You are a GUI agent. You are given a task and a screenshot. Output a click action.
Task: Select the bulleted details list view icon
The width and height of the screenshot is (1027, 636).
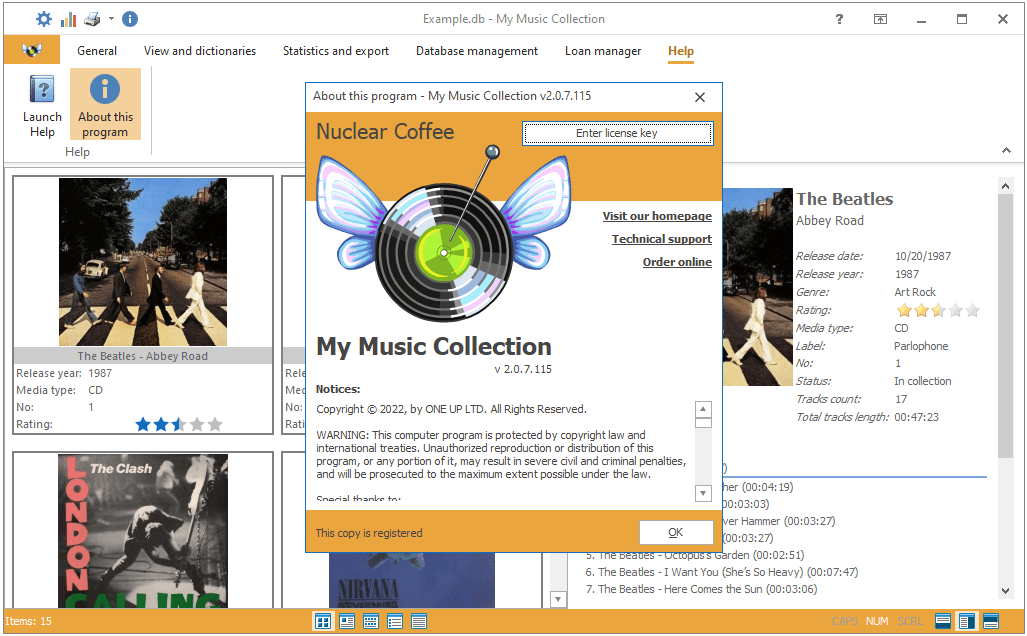tap(395, 621)
